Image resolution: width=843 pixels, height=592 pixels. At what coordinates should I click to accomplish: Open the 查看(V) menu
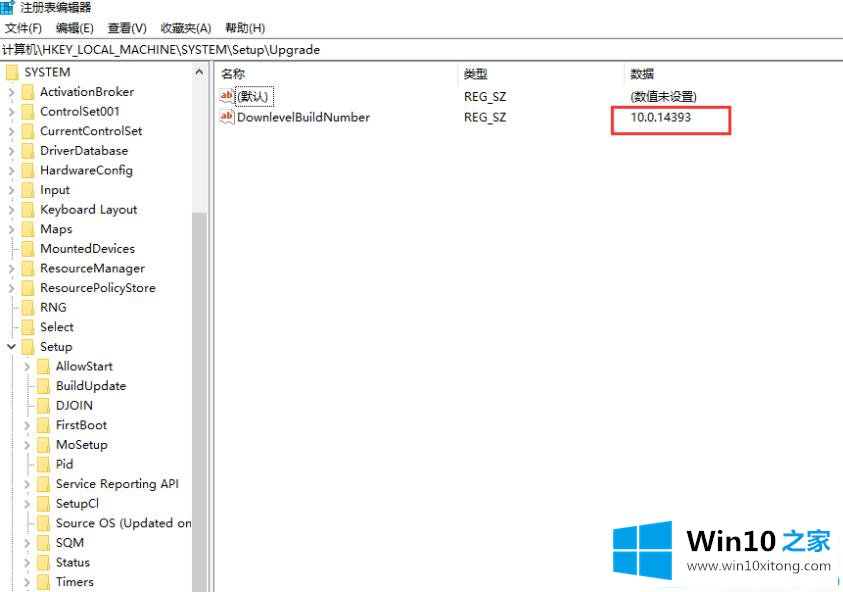(127, 28)
